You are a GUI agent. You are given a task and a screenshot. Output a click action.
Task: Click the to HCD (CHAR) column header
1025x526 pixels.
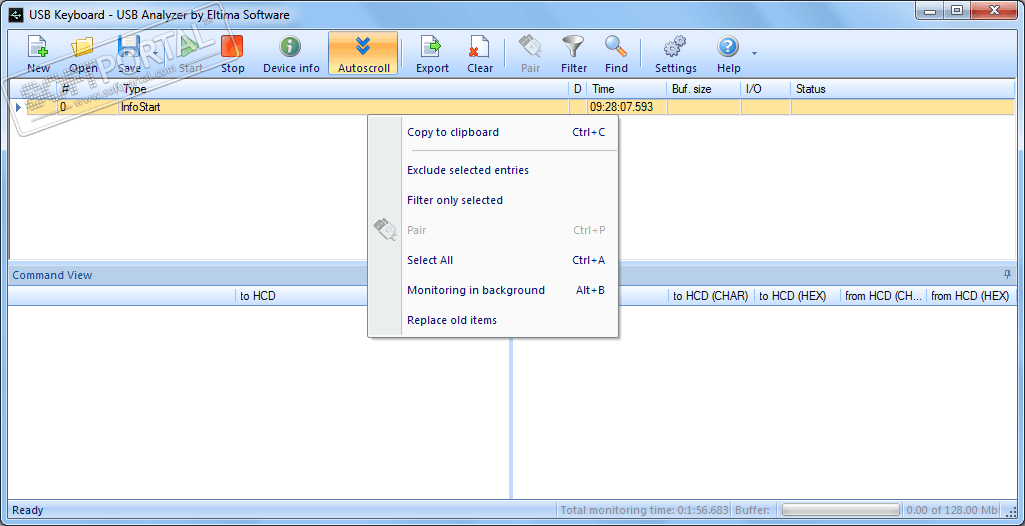pos(711,296)
